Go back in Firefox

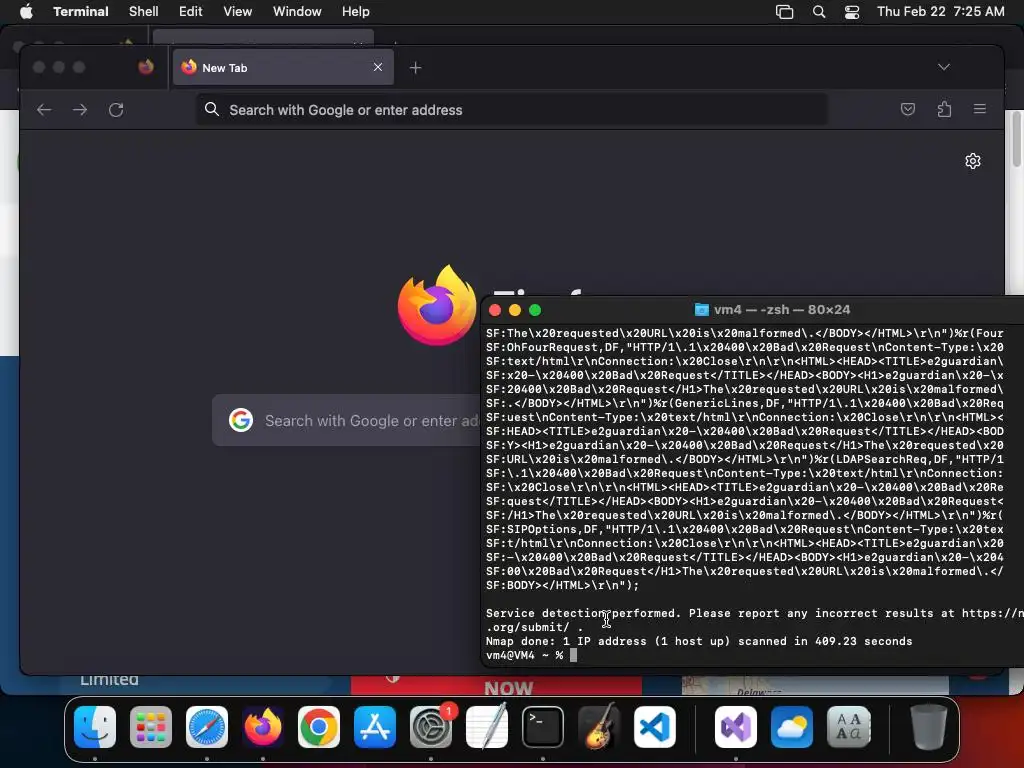pos(44,110)
